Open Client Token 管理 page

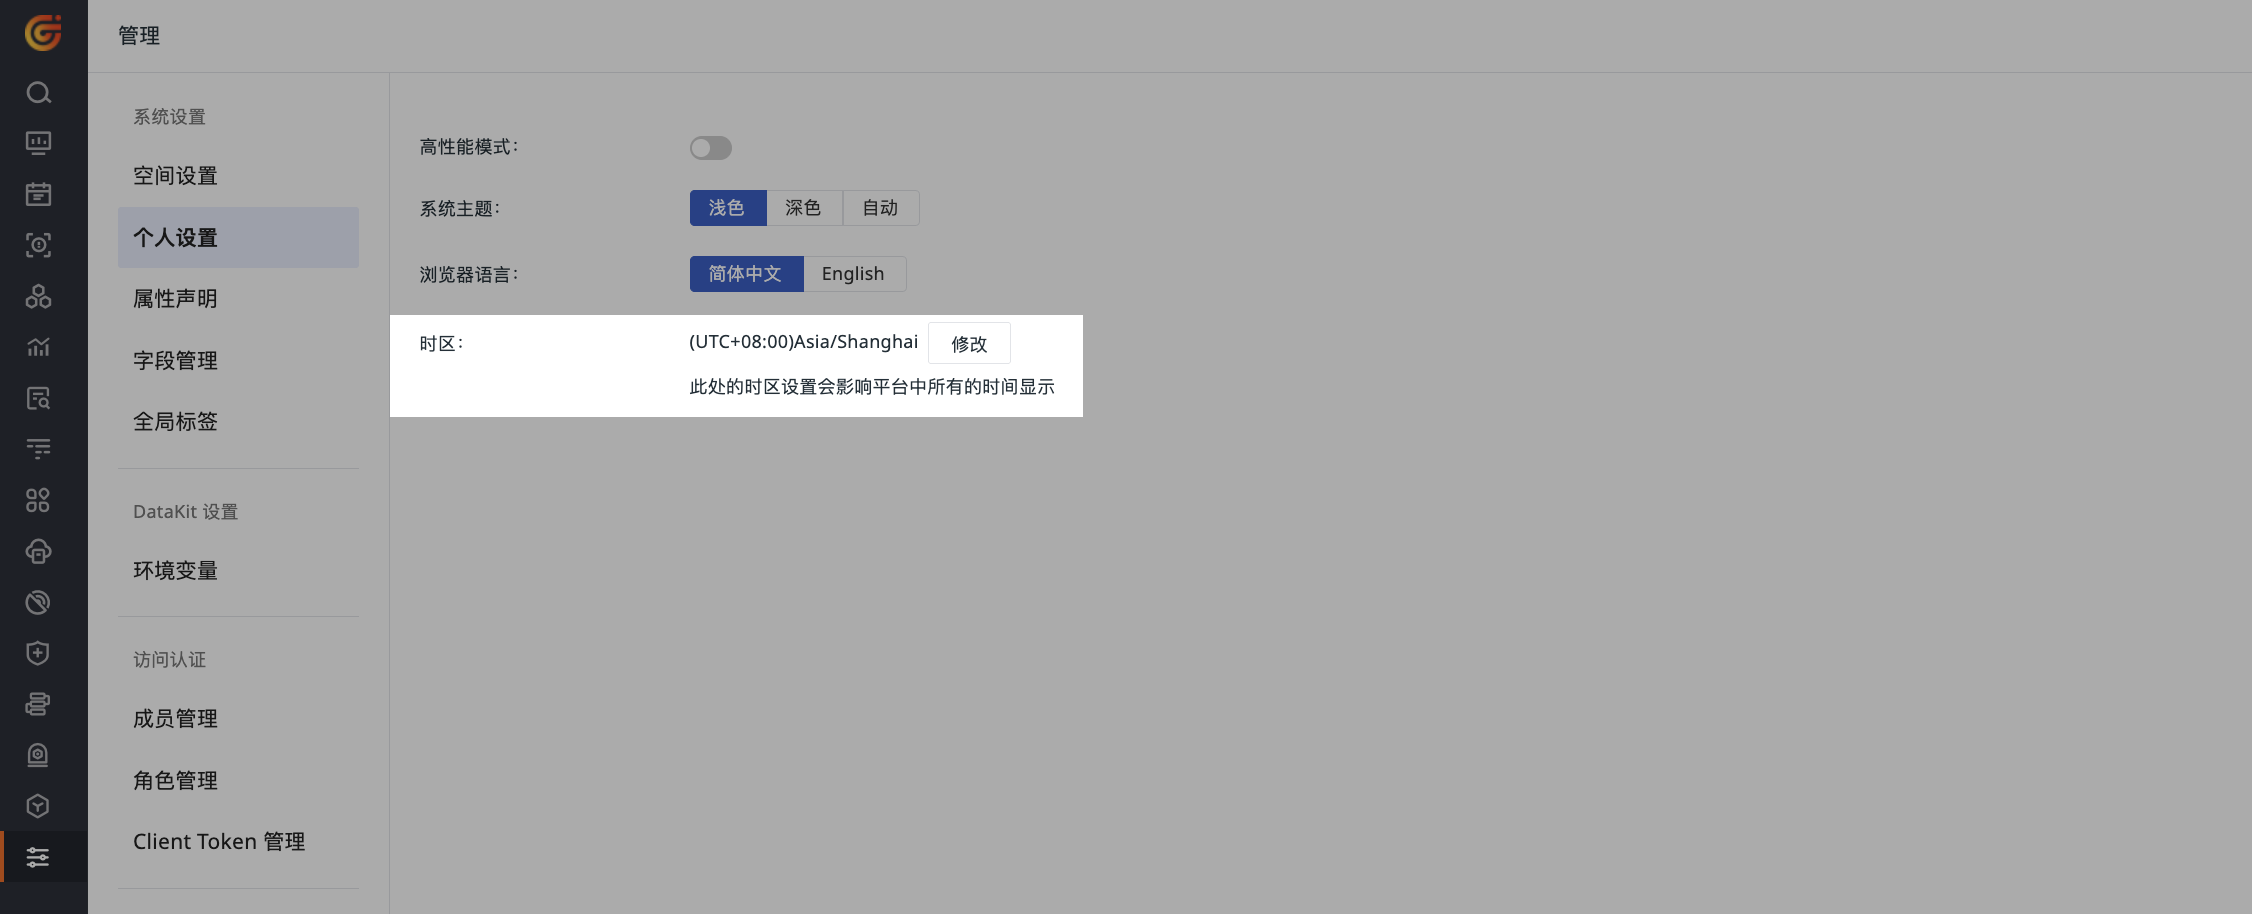[219, 842]
